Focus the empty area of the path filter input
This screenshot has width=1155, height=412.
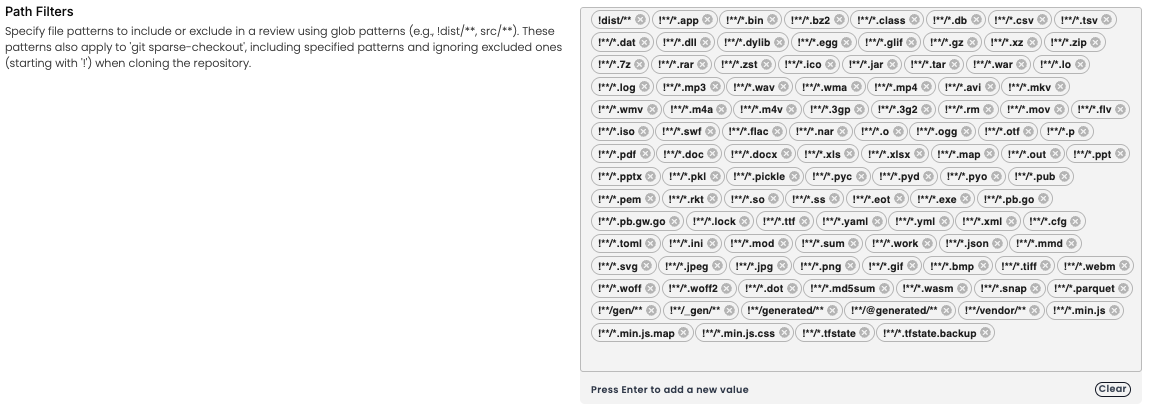860,358
